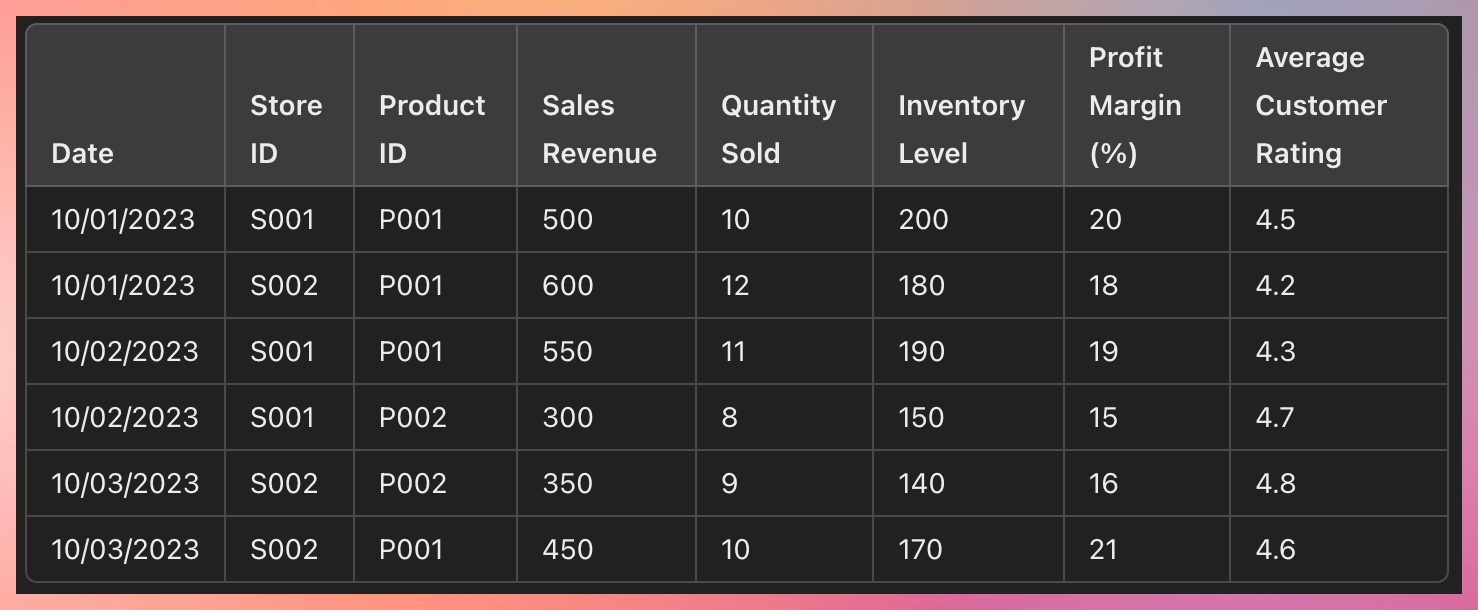Click the Date column header

82,153
